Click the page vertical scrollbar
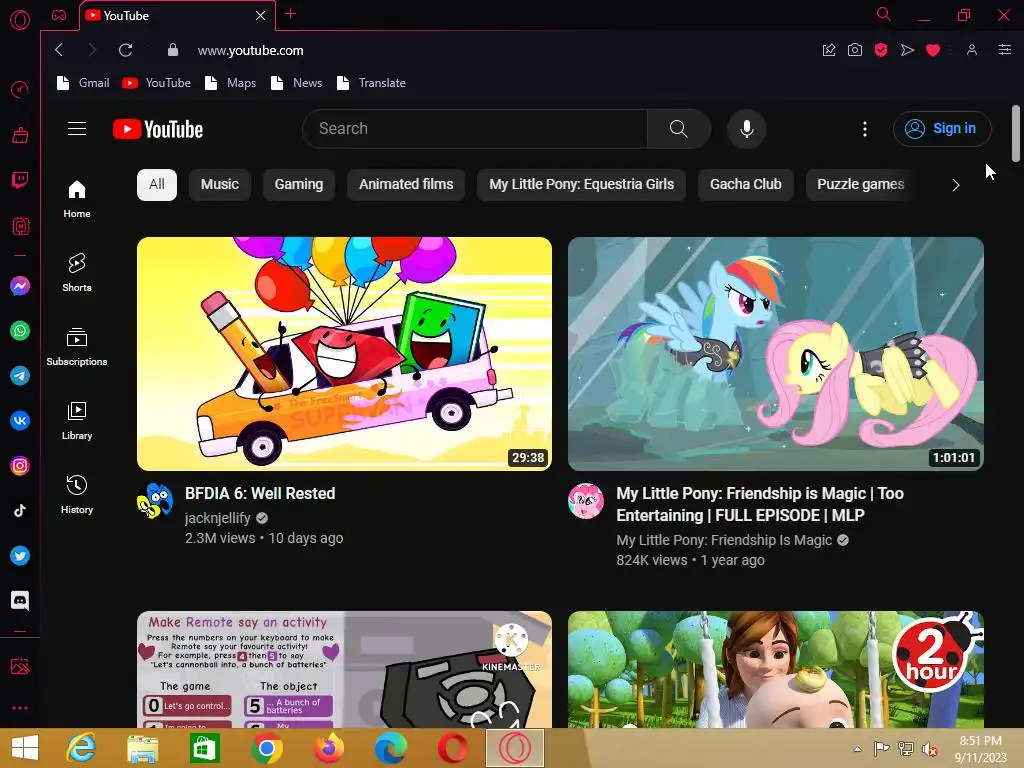Image resolution: width=1024 pixels, height=768 pixels. click(1016, 133)
